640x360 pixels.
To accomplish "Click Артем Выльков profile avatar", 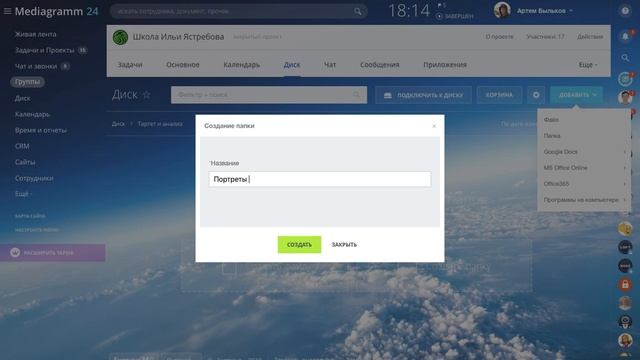I will click(x=502, y=10).
